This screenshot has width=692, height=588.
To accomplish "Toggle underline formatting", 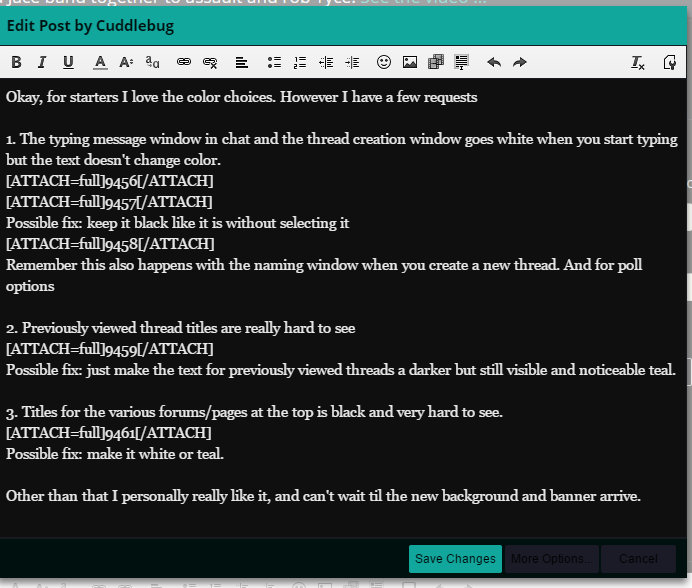I will tap(68, 62).
